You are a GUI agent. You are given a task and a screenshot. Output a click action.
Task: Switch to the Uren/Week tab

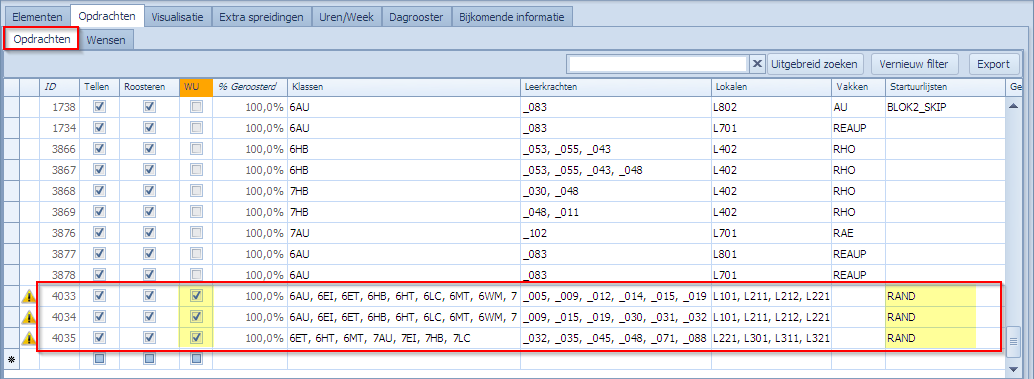(346, 17)
